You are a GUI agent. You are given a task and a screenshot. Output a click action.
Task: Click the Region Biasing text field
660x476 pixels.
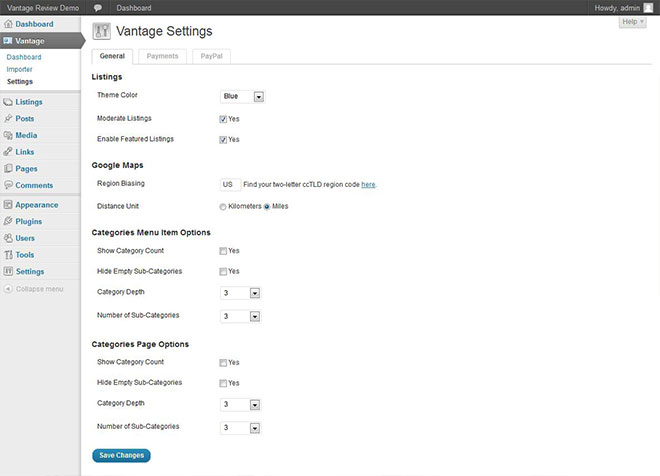tap(229, 185)
